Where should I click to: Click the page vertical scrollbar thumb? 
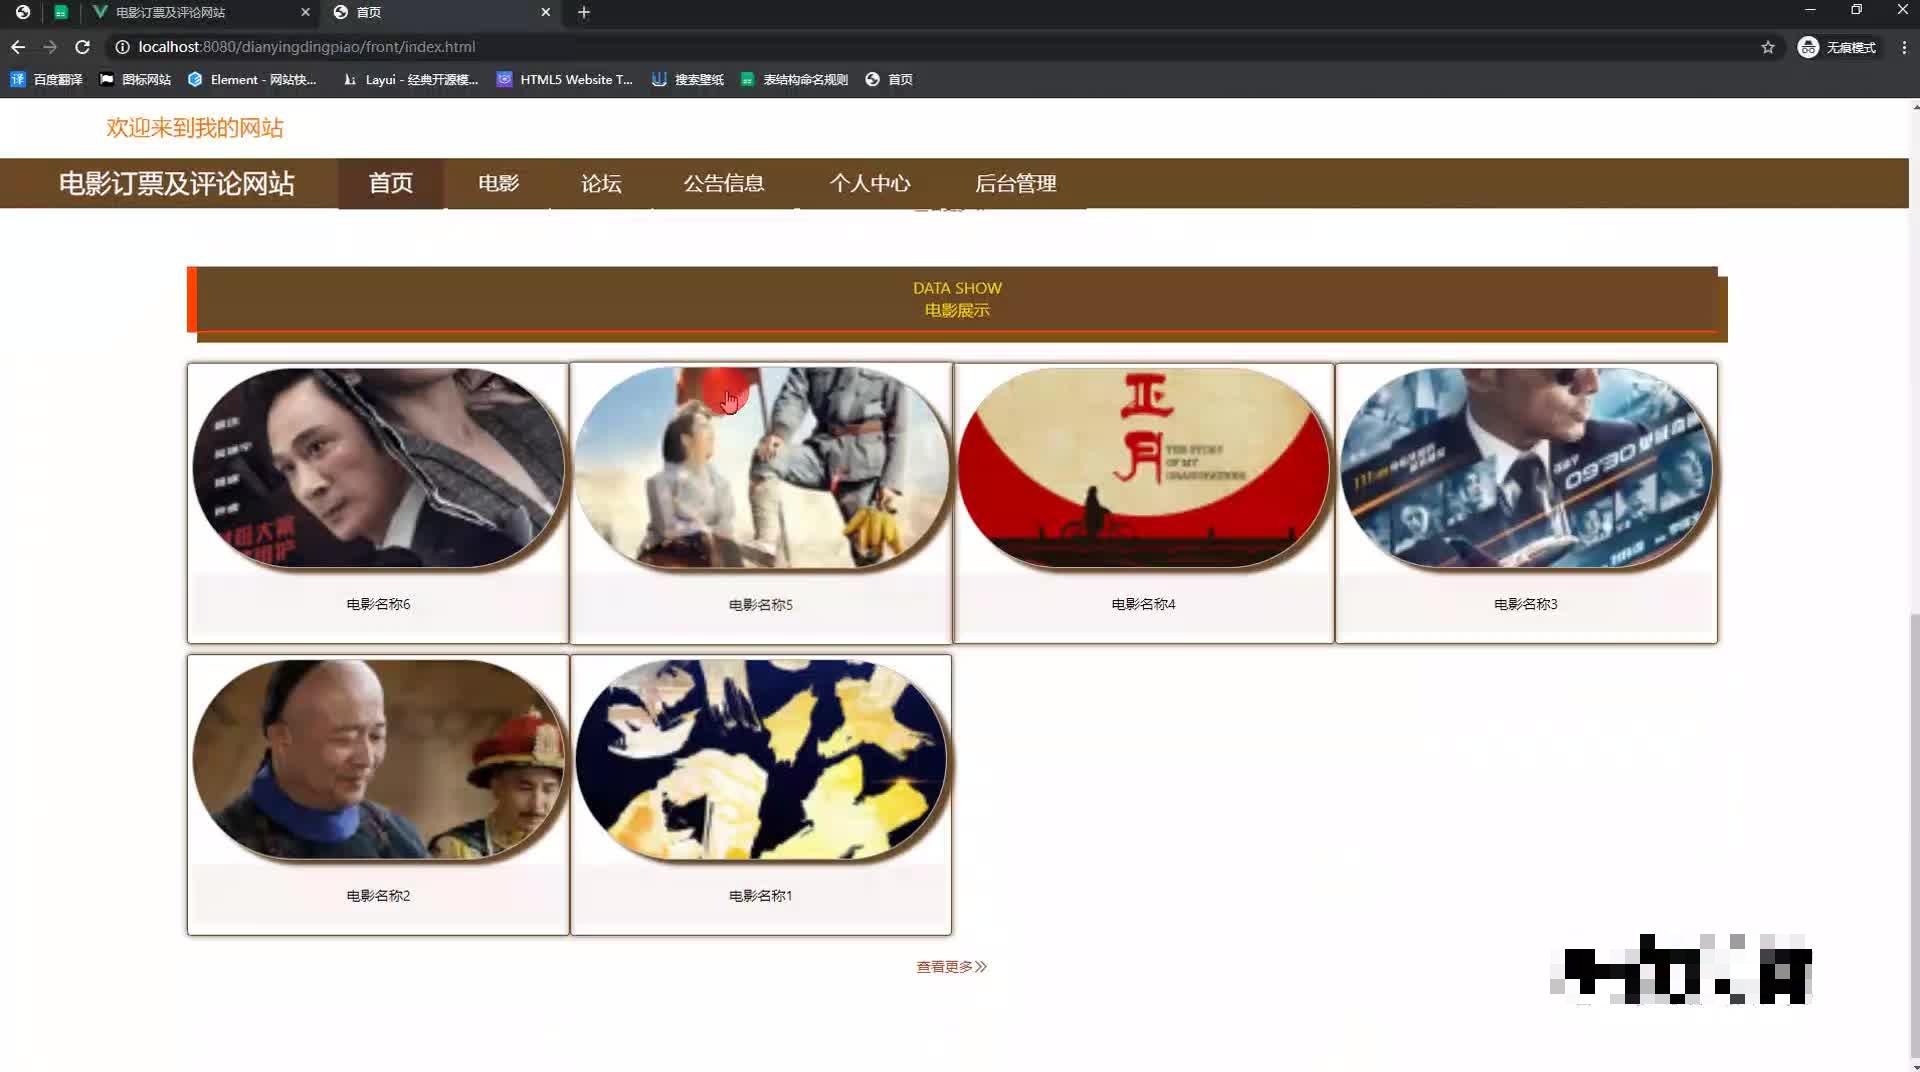pyautogui.click(x=1915, y=835)
